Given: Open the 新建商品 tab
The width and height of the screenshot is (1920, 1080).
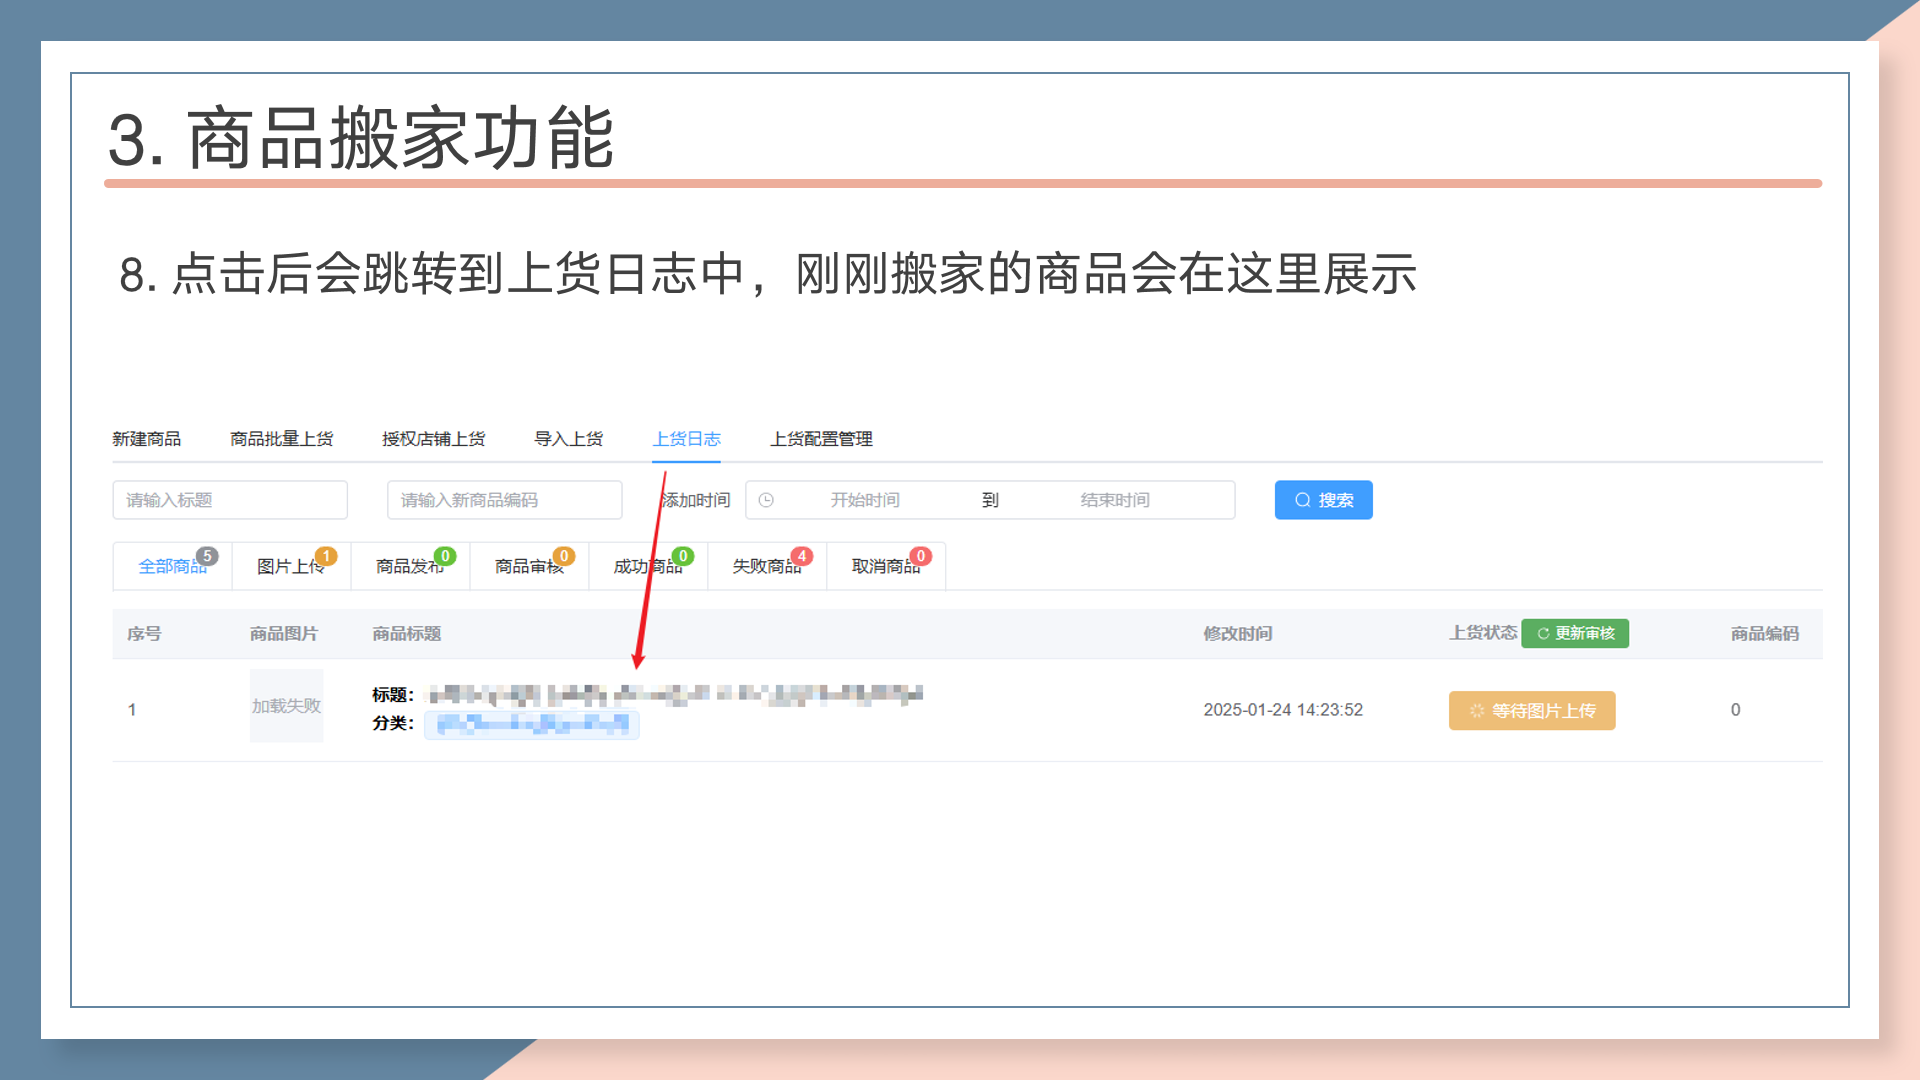Looking at the screenshot, I should pyautogui.click(x=146, y=439).
